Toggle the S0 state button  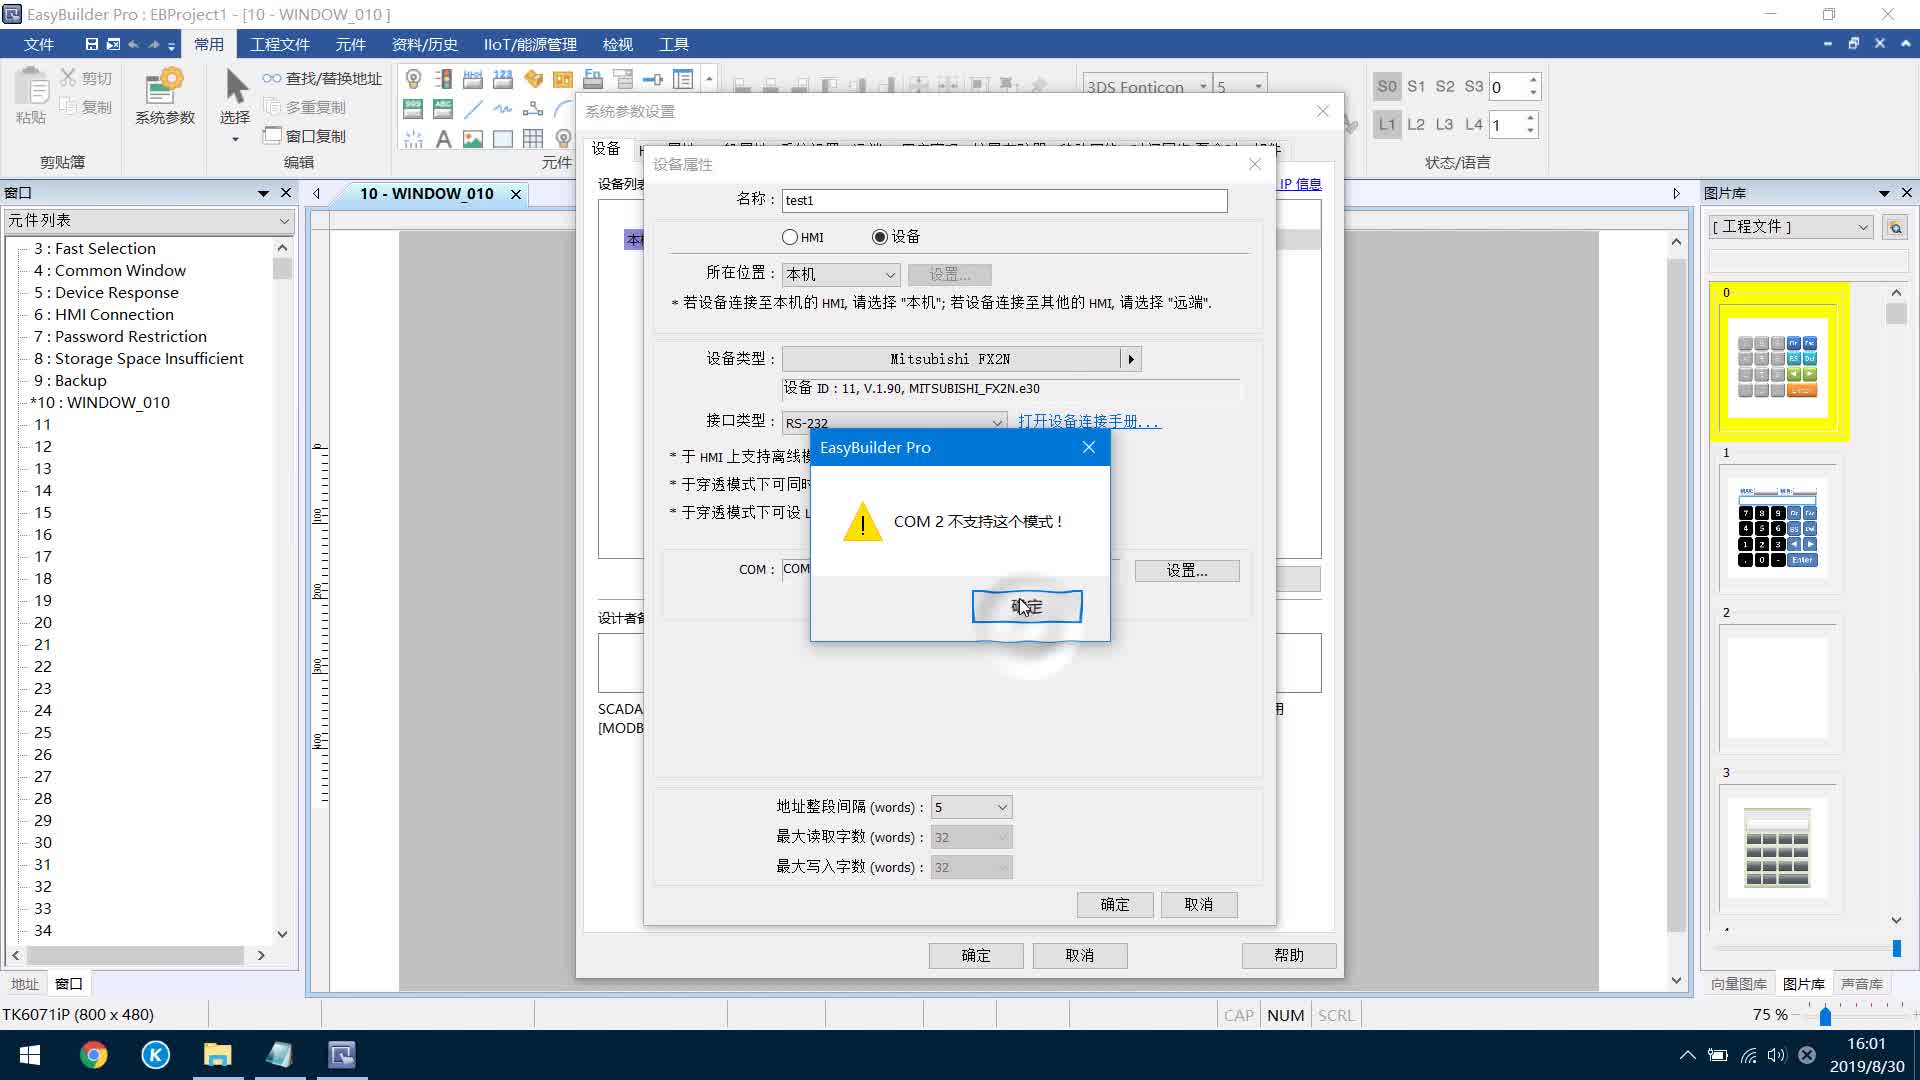pos(1386,87)
